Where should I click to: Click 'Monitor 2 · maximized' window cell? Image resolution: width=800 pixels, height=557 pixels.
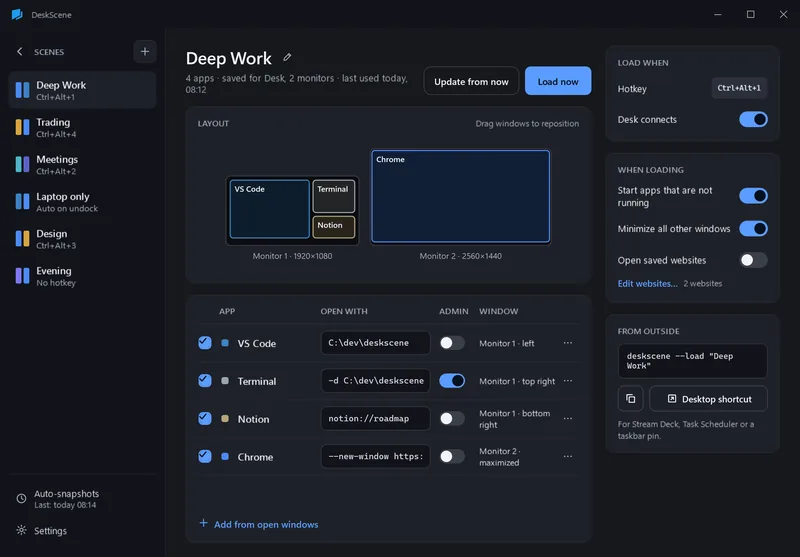pyautogui.click(x=499, y=457)
